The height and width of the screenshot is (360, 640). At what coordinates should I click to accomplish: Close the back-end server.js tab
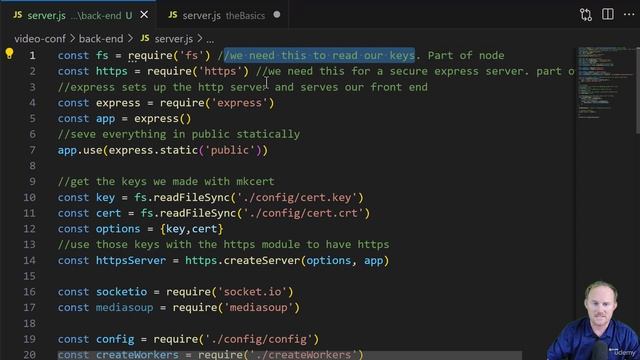144,15
